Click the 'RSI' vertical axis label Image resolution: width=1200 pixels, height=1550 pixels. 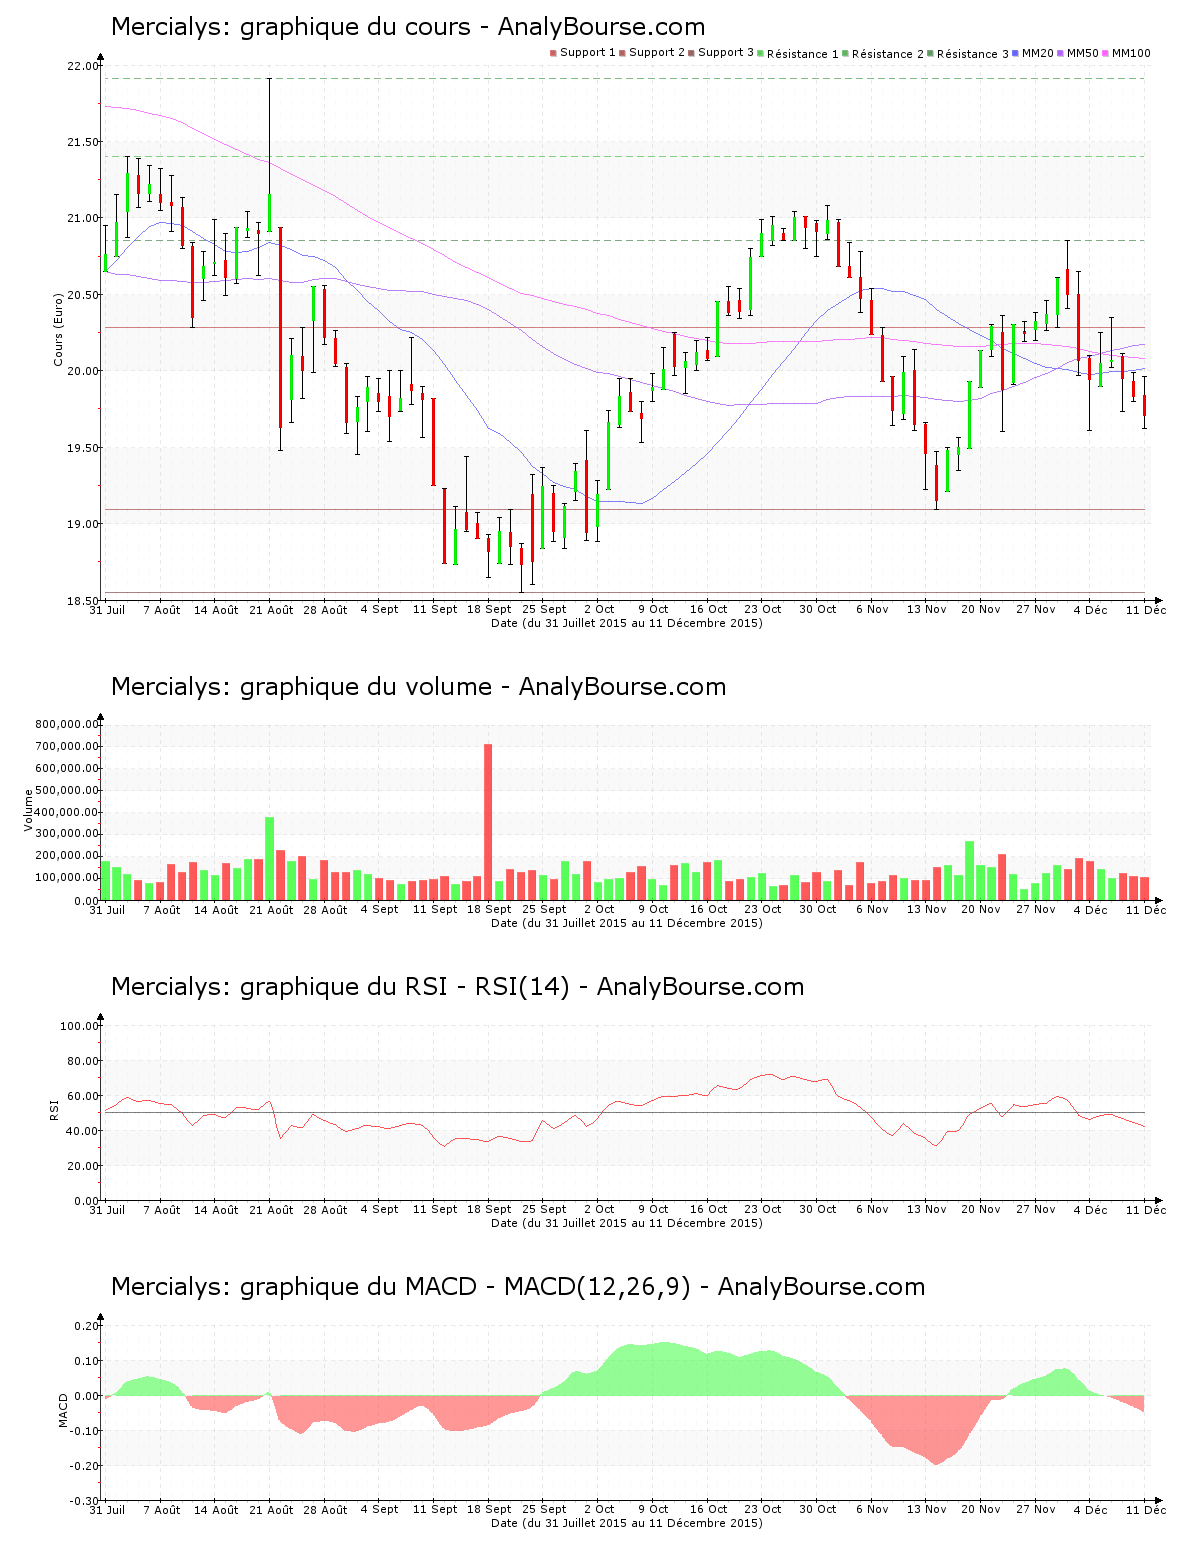pos(55,1110)
